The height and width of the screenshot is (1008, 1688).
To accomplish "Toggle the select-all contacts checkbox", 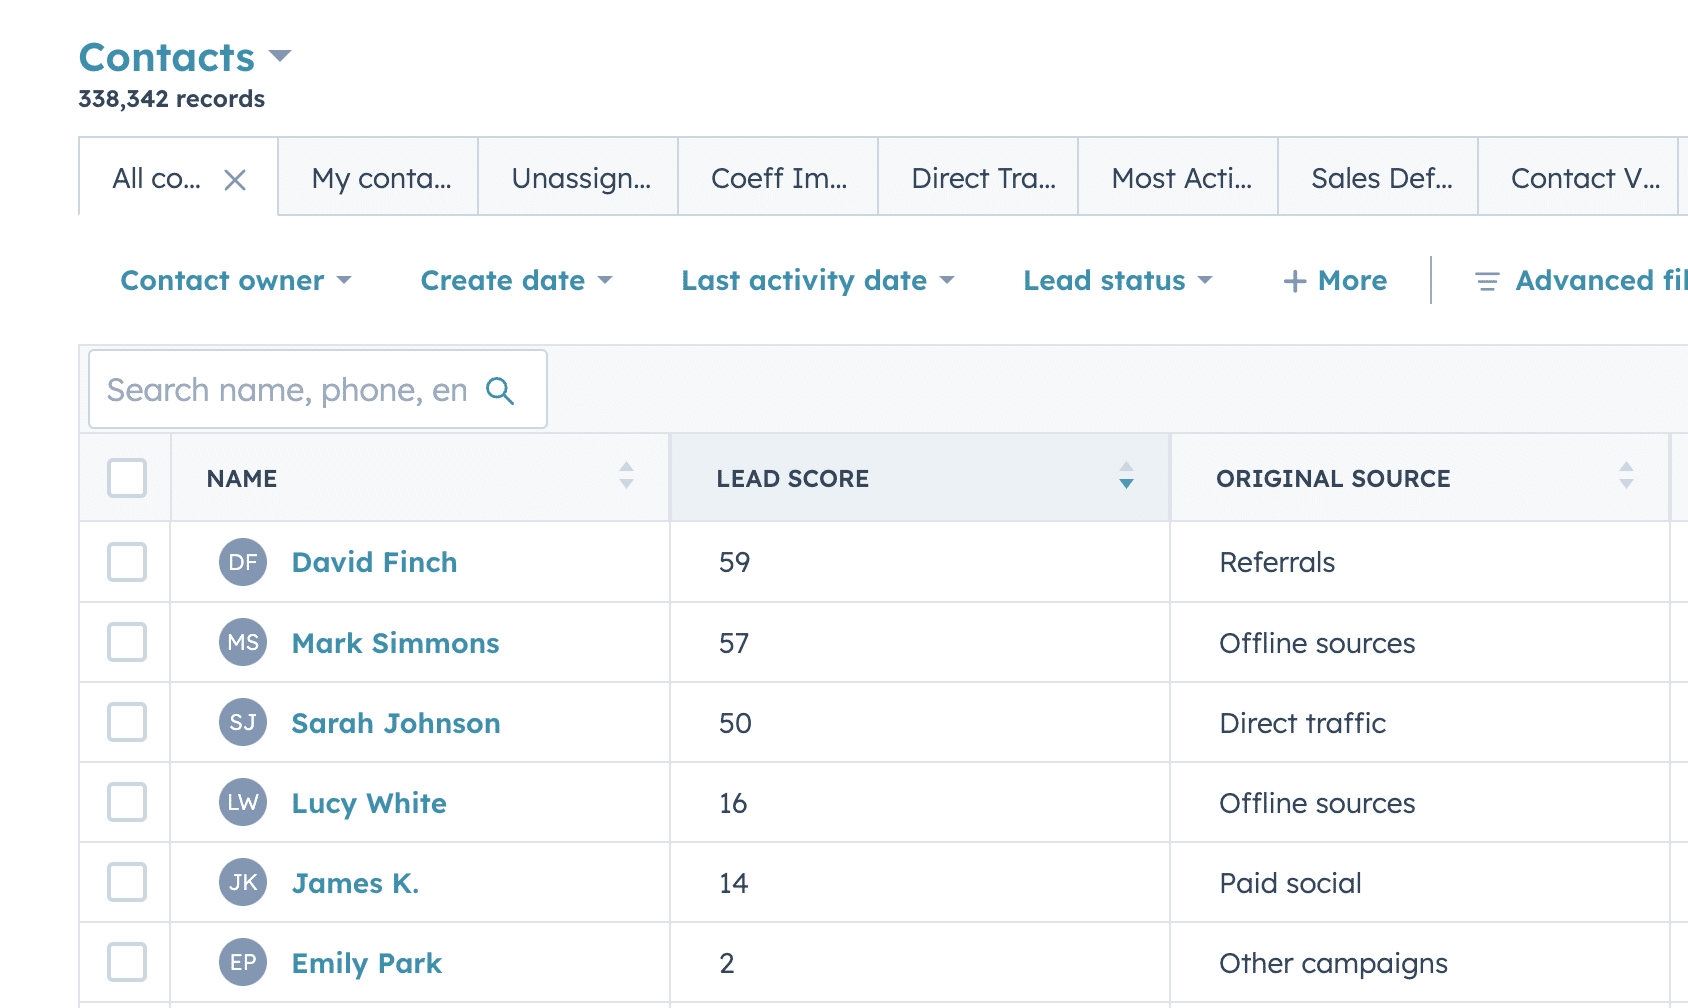I will pos(127,478).
